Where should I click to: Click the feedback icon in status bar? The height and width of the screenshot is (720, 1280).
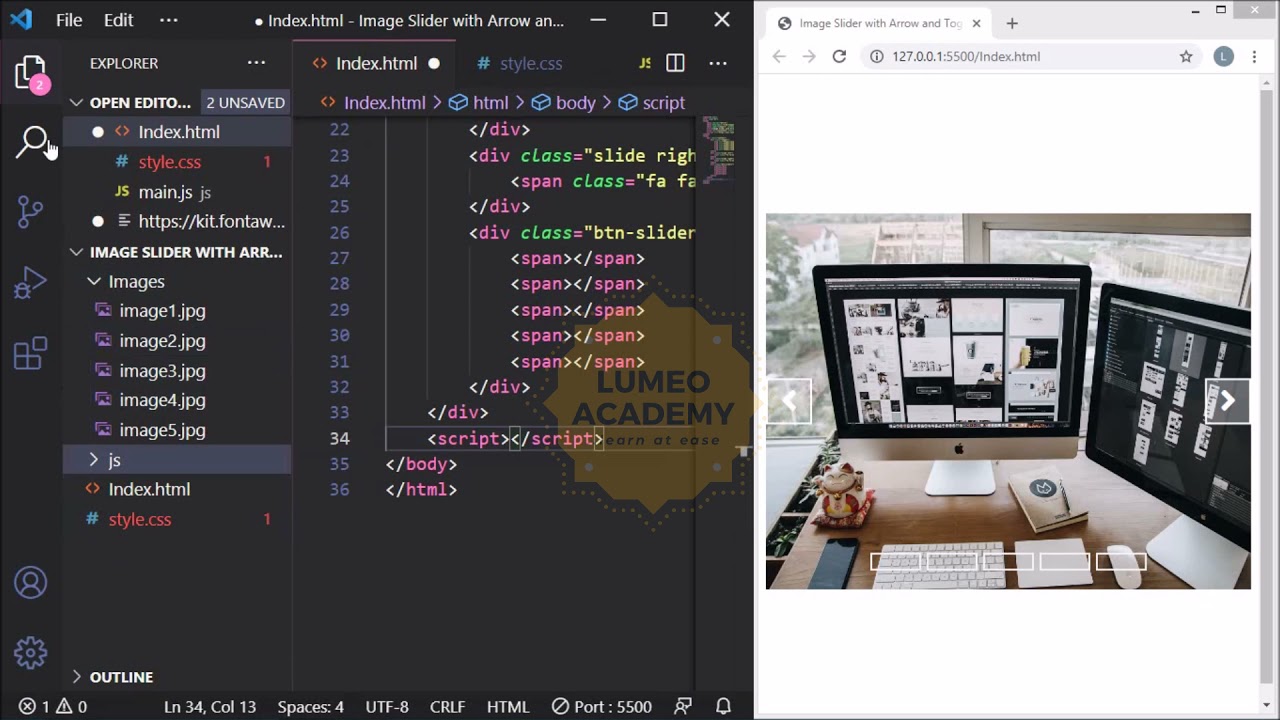coord(684,707)
